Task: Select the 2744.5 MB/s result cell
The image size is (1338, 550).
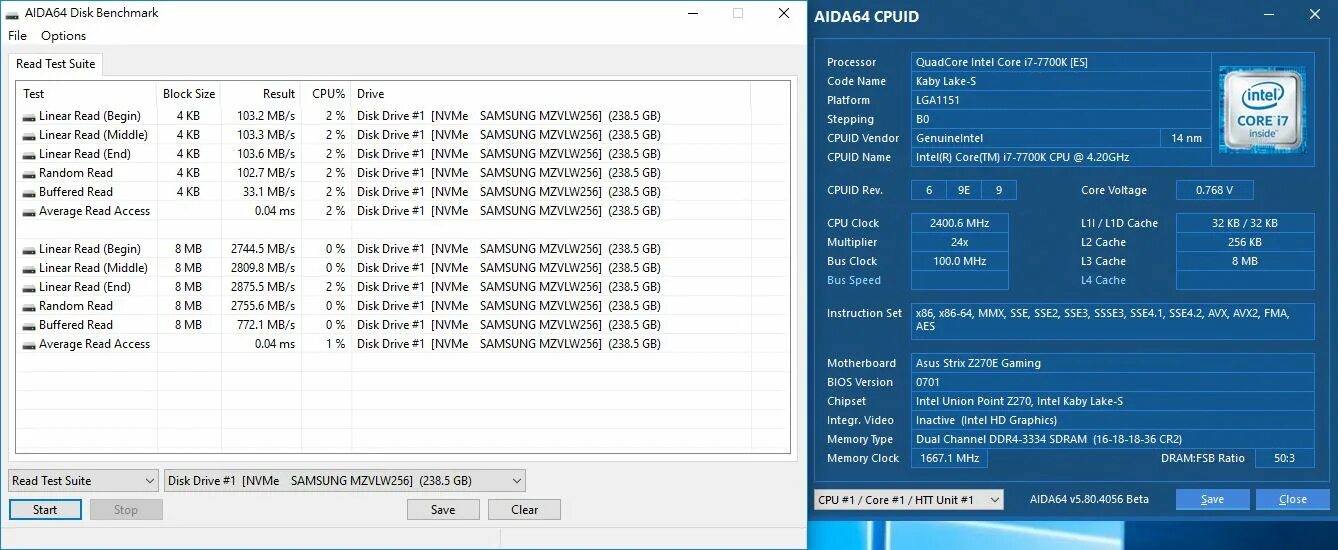Action: [263, 249]
